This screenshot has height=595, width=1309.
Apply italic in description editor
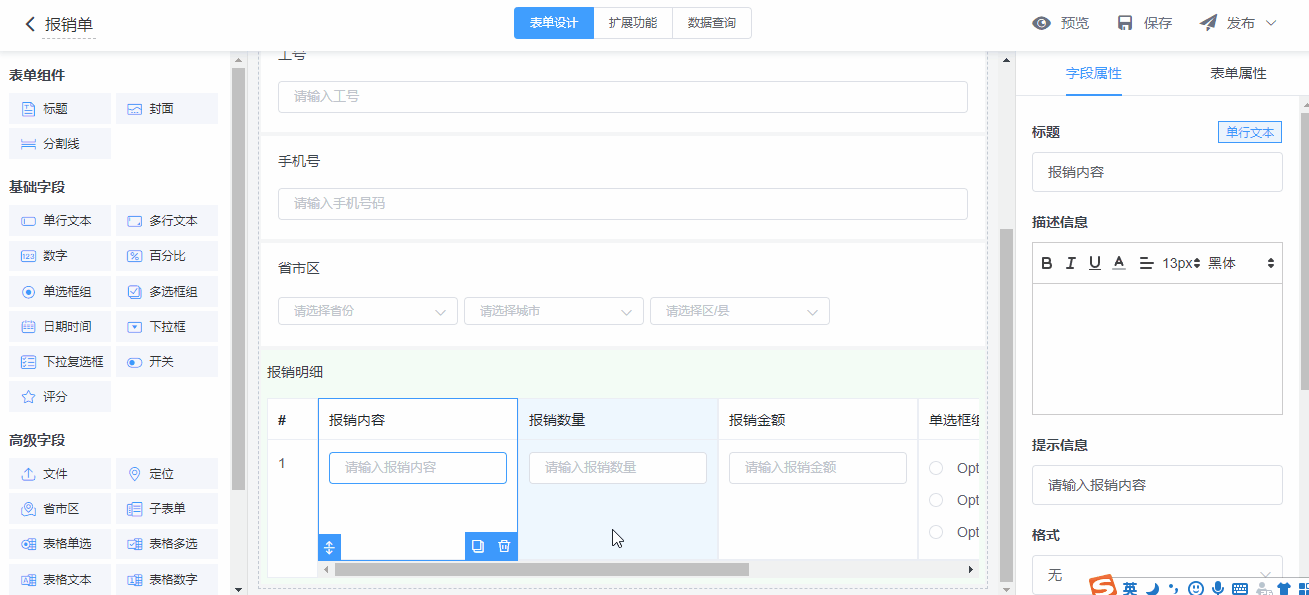point(1071,263)
